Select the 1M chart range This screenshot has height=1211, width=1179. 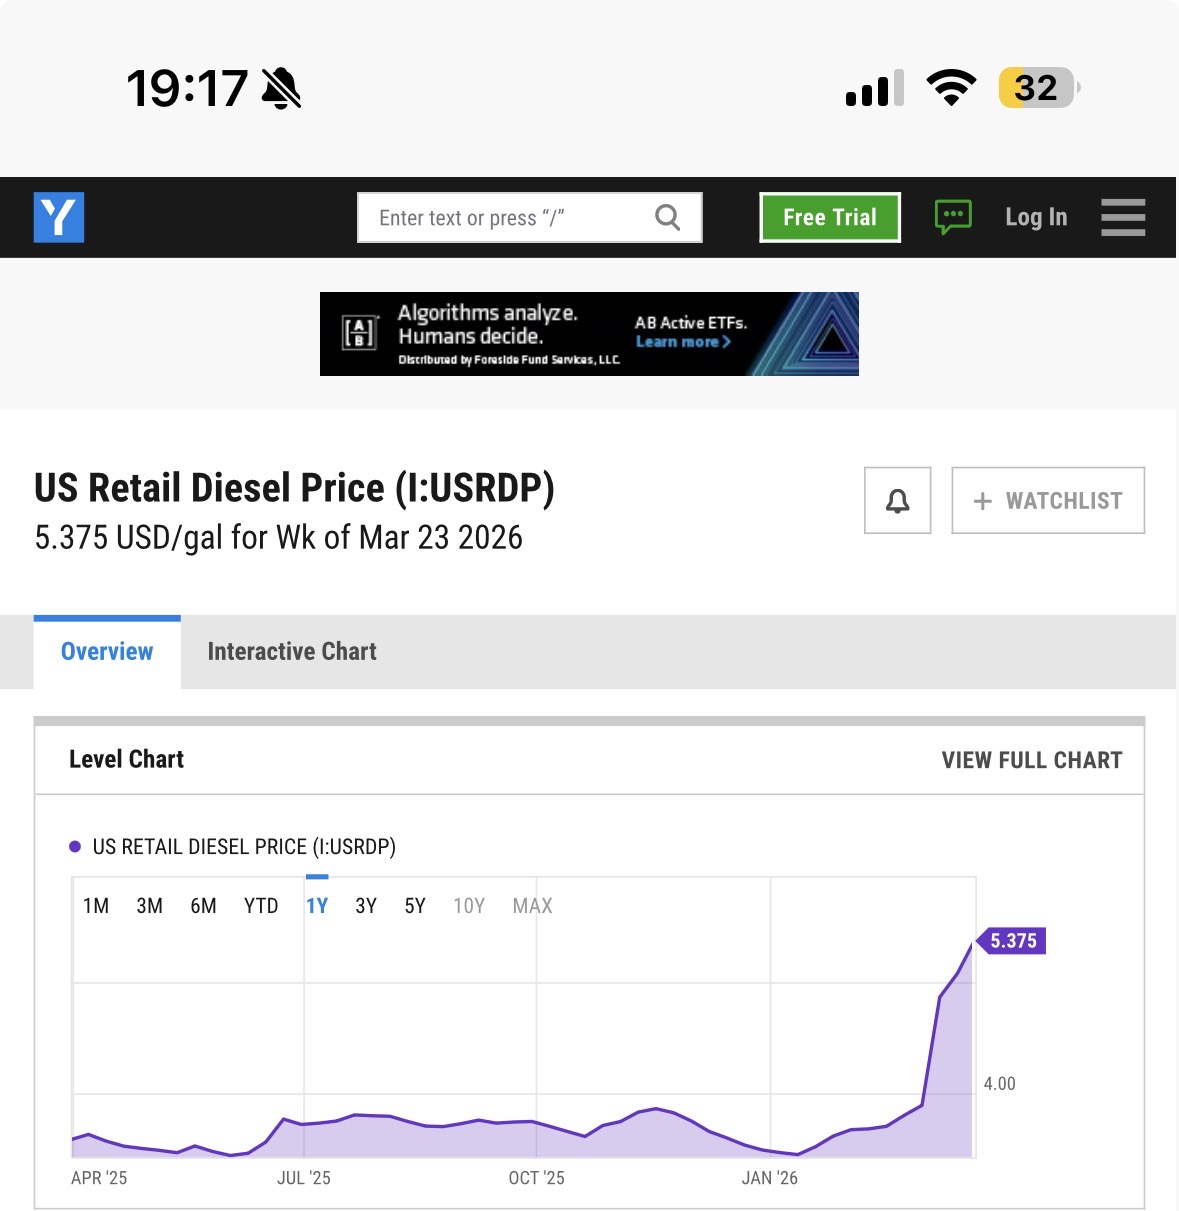[96, 906]
